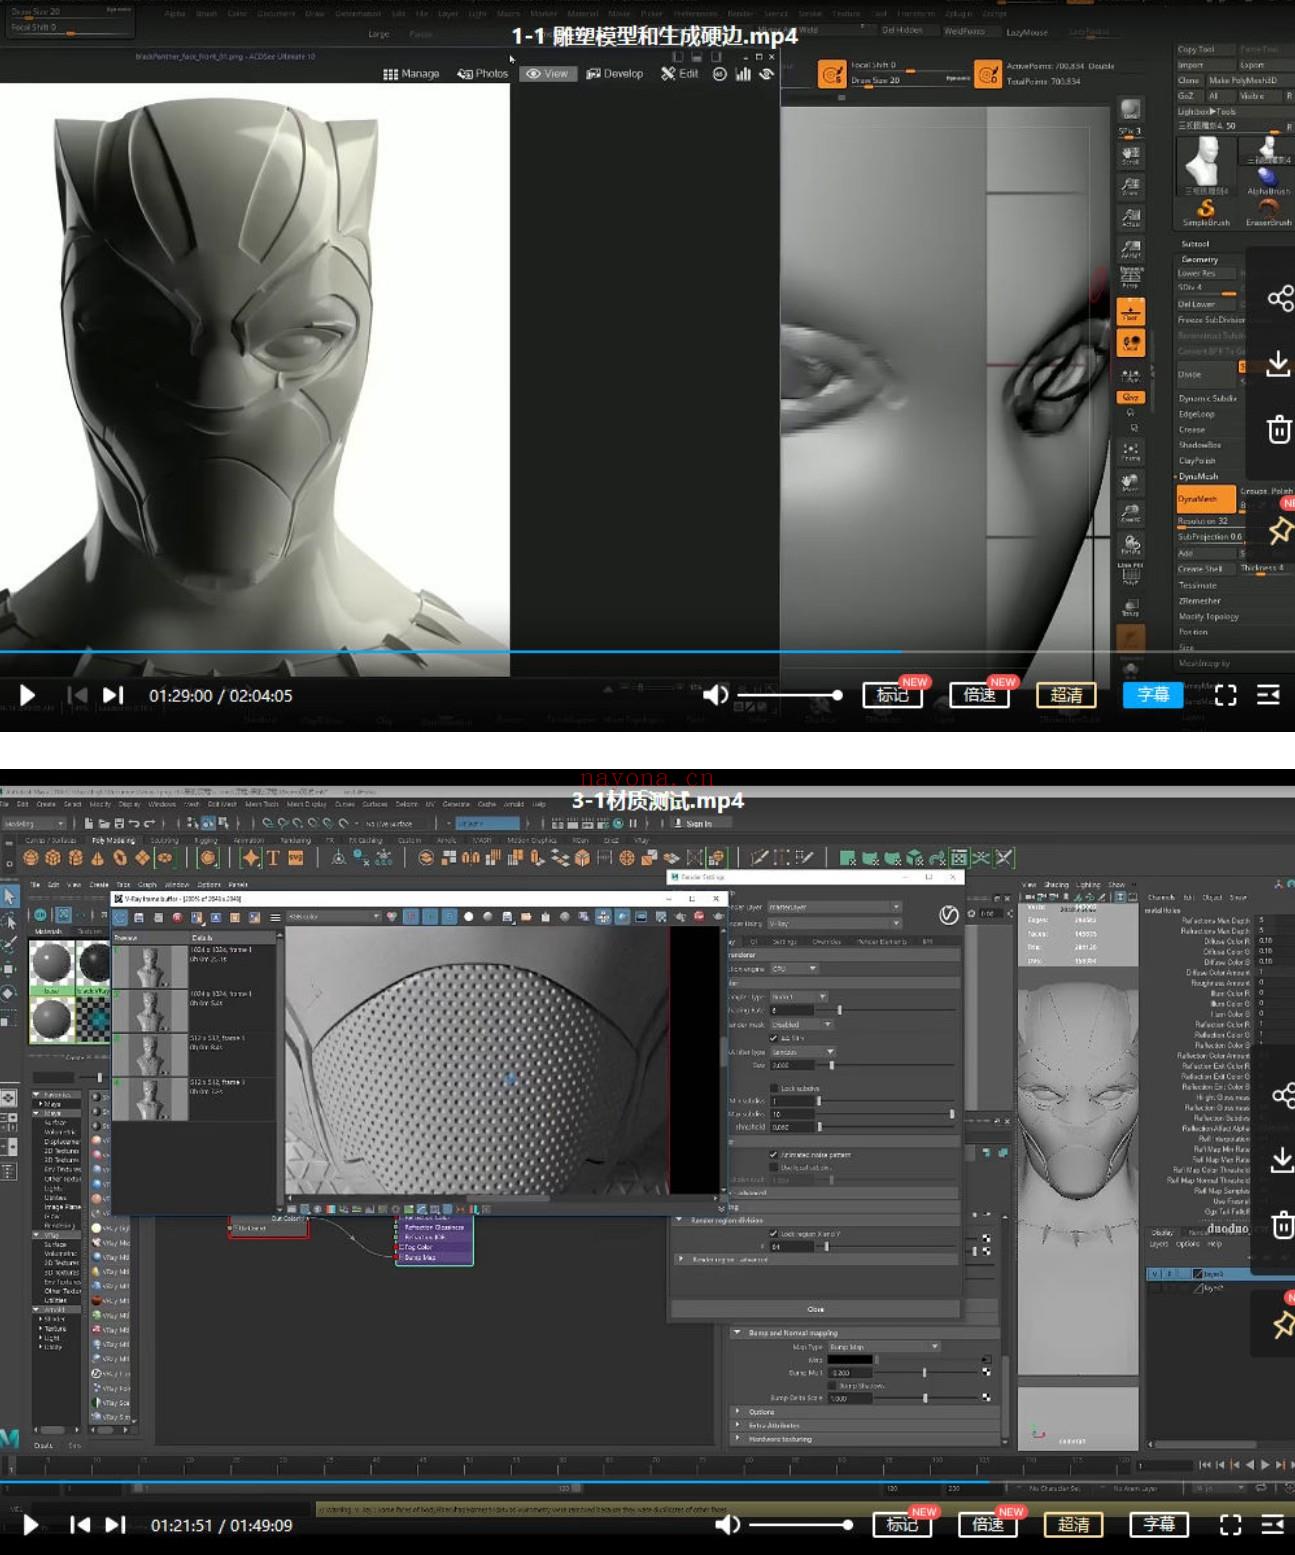Click Maya Sign In button
Image resolution: width=1295 pixels, height=1555 pixels.
tap(693, 824)
